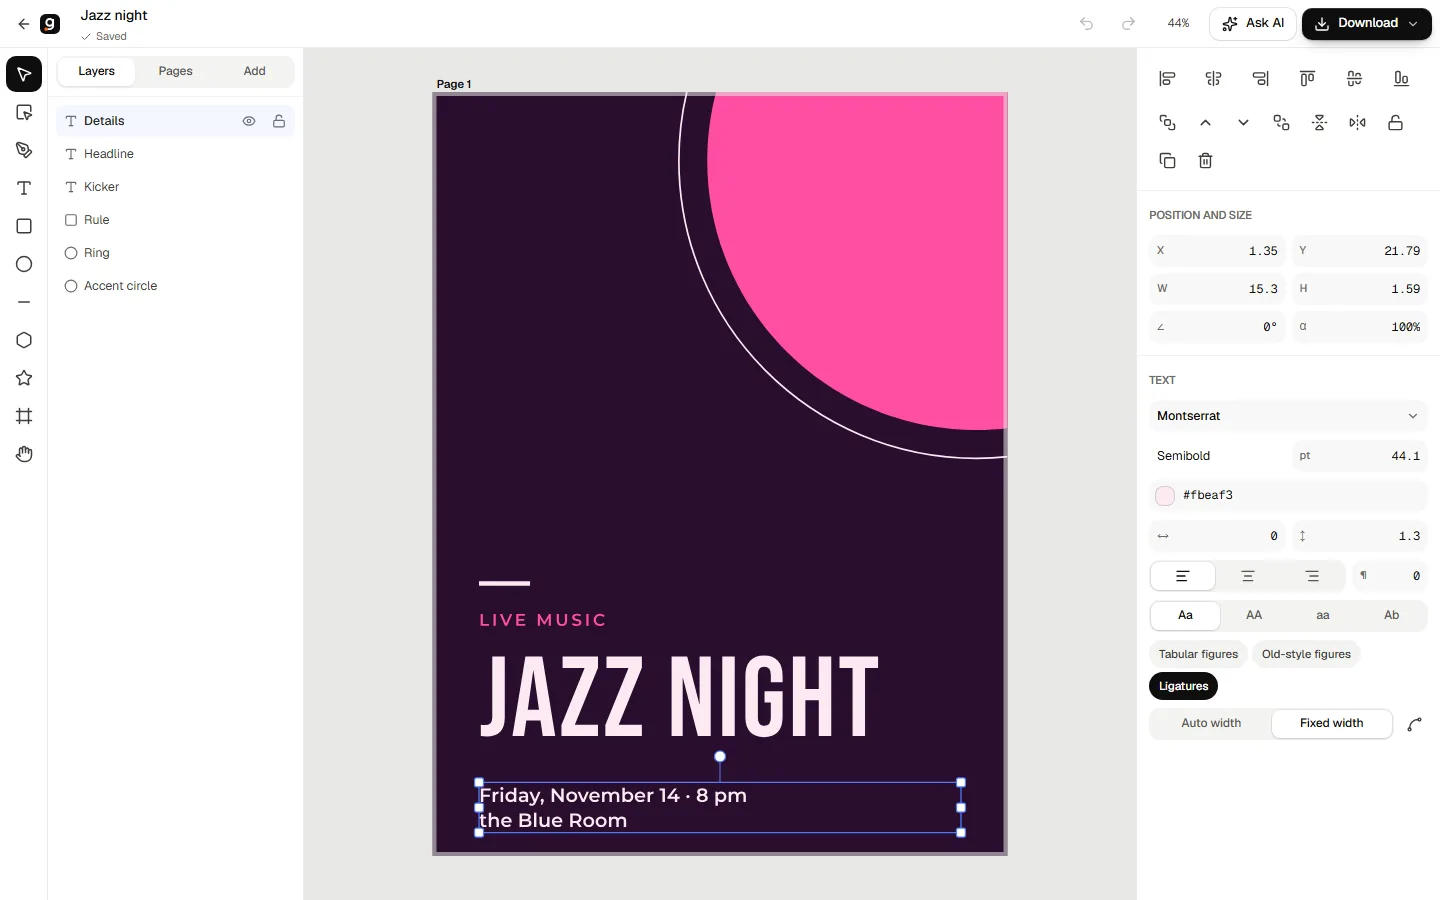The image size is (1440, 900).
Task: Select the Headline layer
Action: [x=175, y=154]
